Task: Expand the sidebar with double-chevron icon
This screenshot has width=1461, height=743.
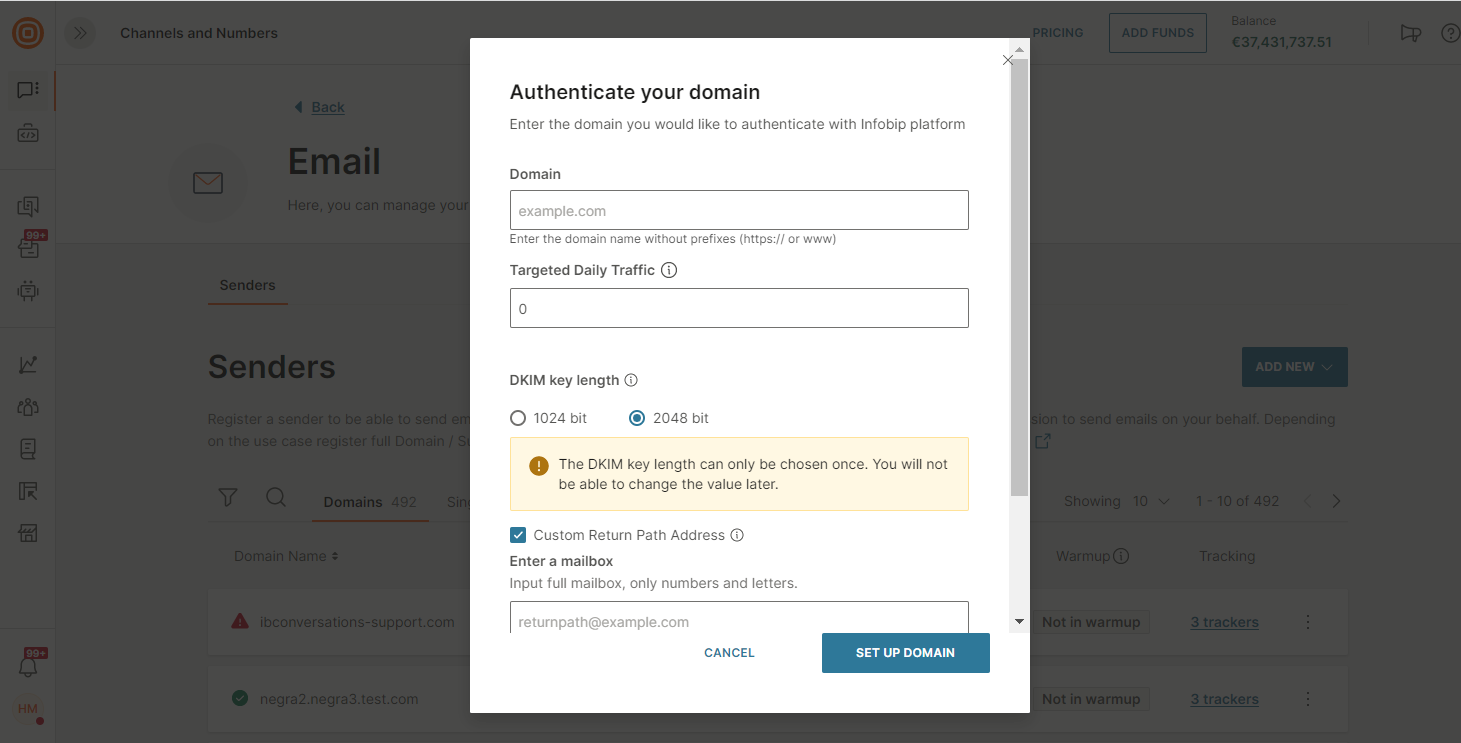Action: [x=80, y=33]
